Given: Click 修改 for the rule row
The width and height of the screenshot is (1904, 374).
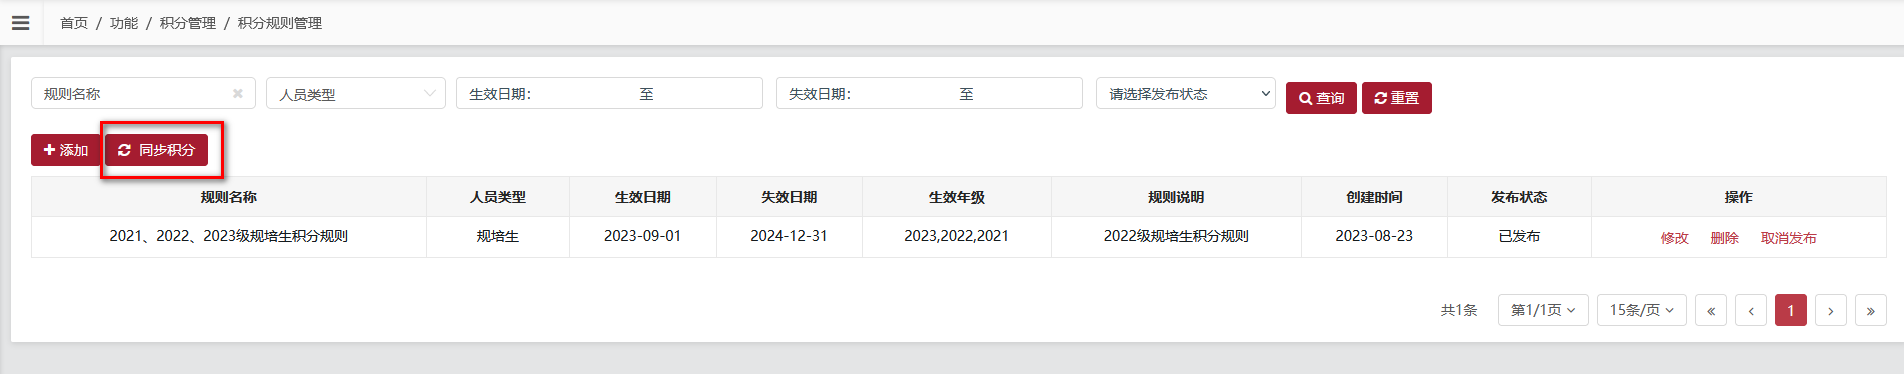Looking at the screenshot, I should coord(1675,238).
